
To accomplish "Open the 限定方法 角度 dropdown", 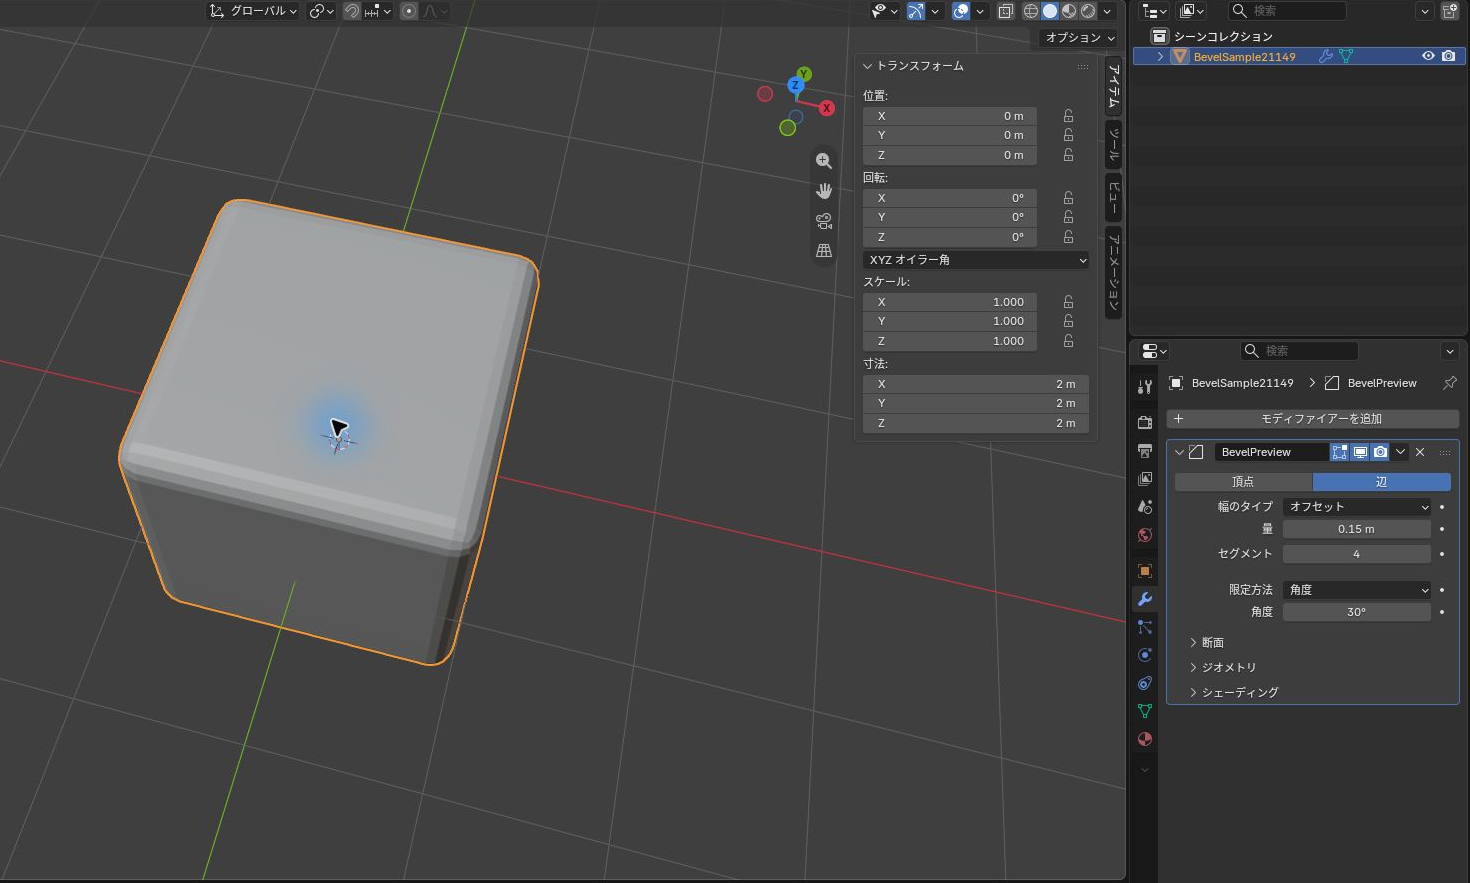I will [1357, 590].
